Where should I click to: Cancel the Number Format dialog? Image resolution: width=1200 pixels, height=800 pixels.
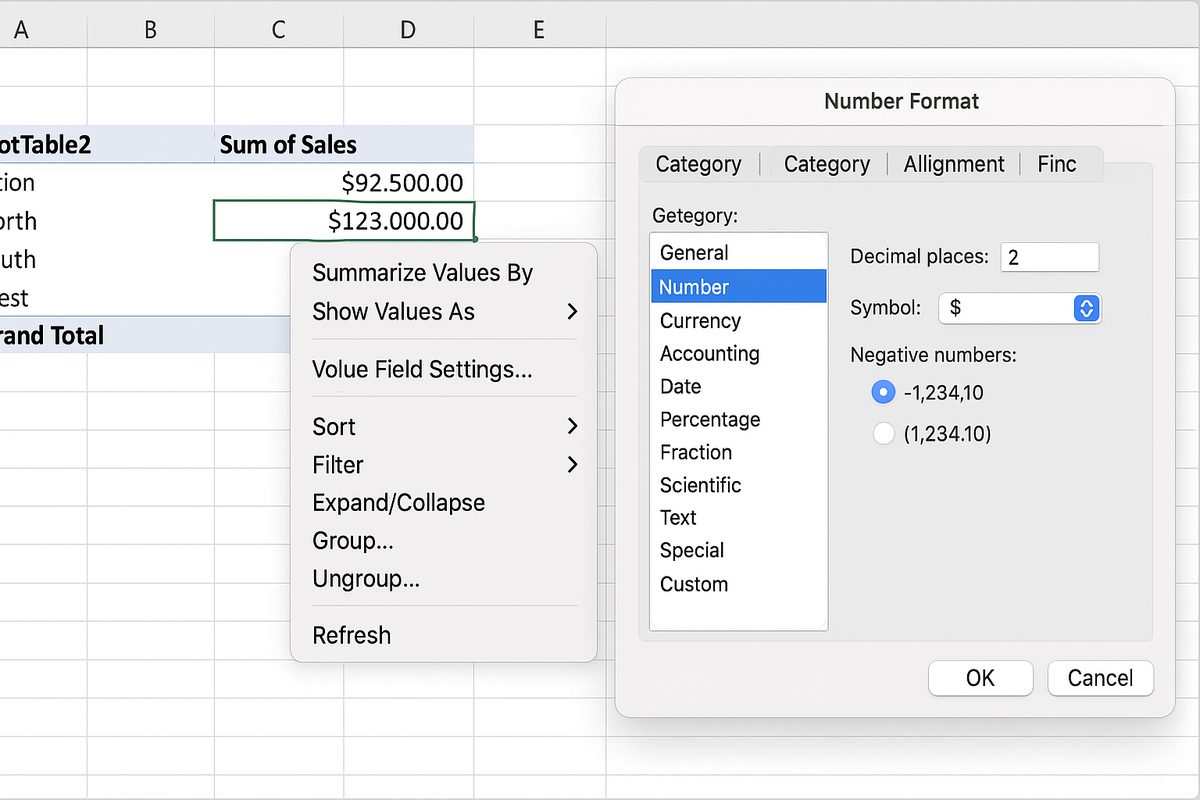(x=1100, y=678)
